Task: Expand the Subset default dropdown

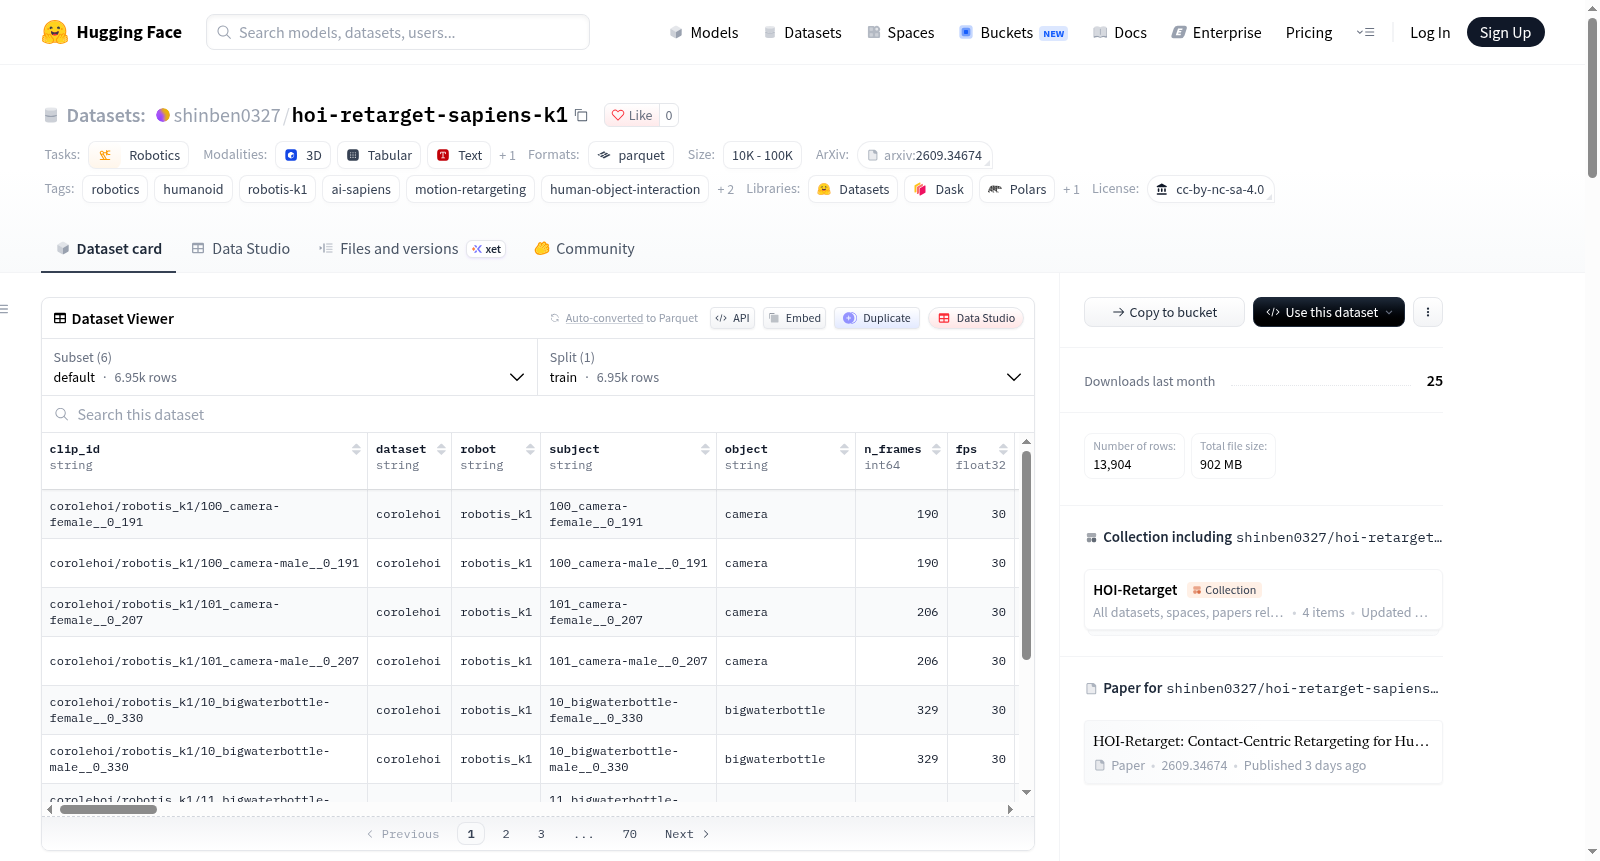Action: pyautogui.click(x=289, y=367)
